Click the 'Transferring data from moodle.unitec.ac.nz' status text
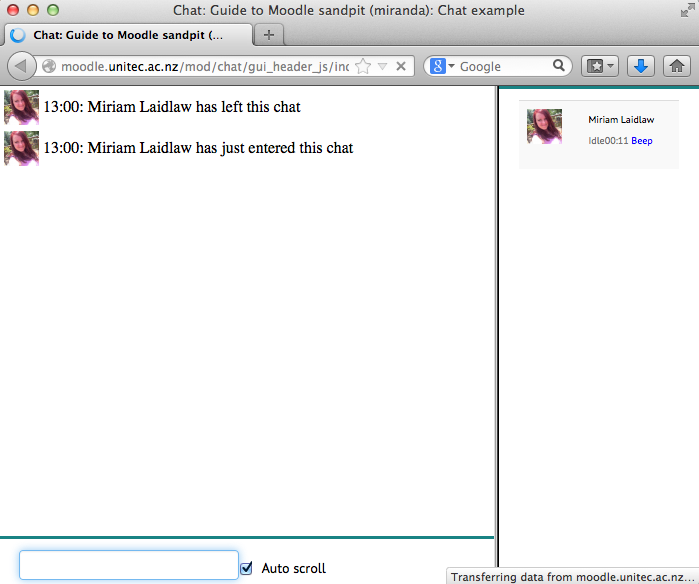 tap(573, 577)
